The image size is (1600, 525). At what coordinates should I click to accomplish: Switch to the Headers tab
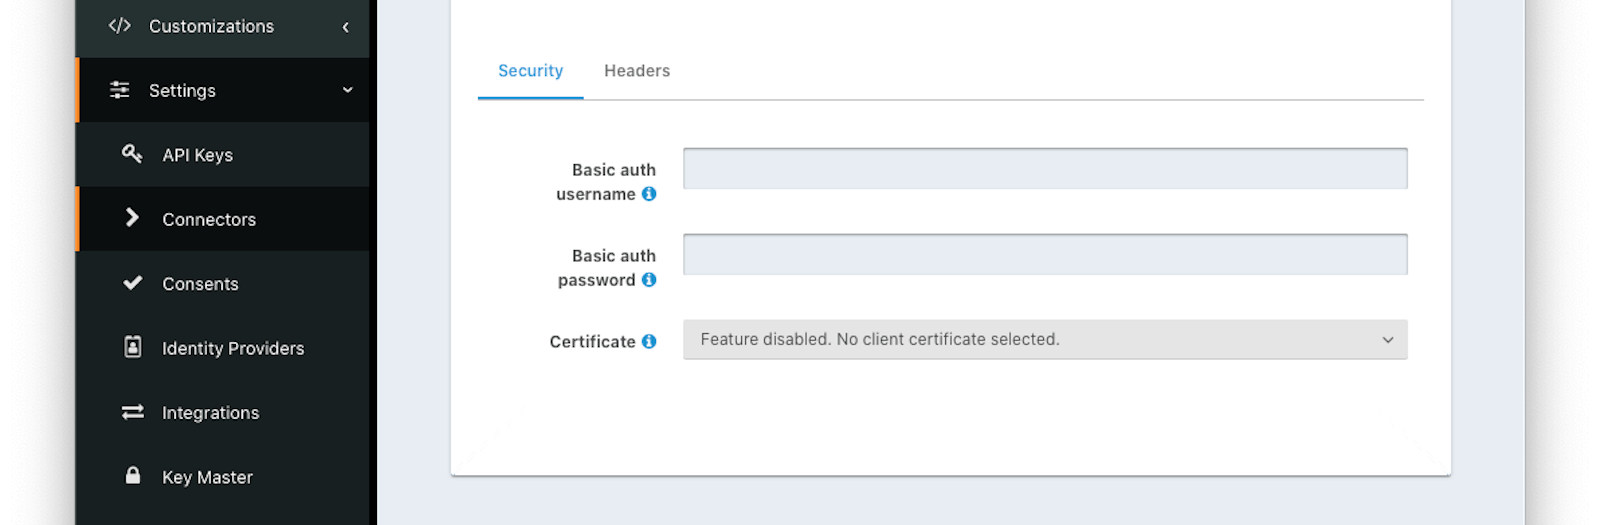(x=637, y=71)
